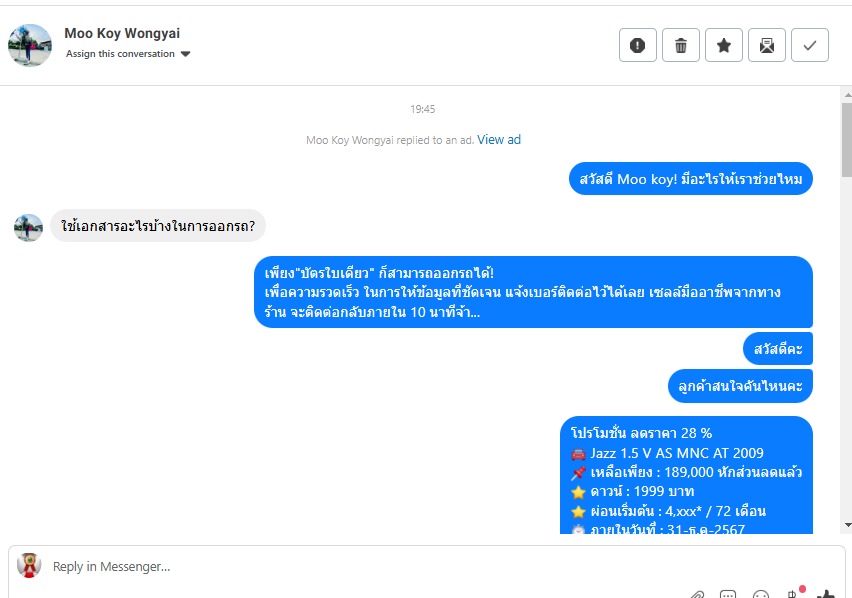Viewport: 852px width, 598px height.
Task: Click scrollbar down arrow in chat
Action: point(847,525)
